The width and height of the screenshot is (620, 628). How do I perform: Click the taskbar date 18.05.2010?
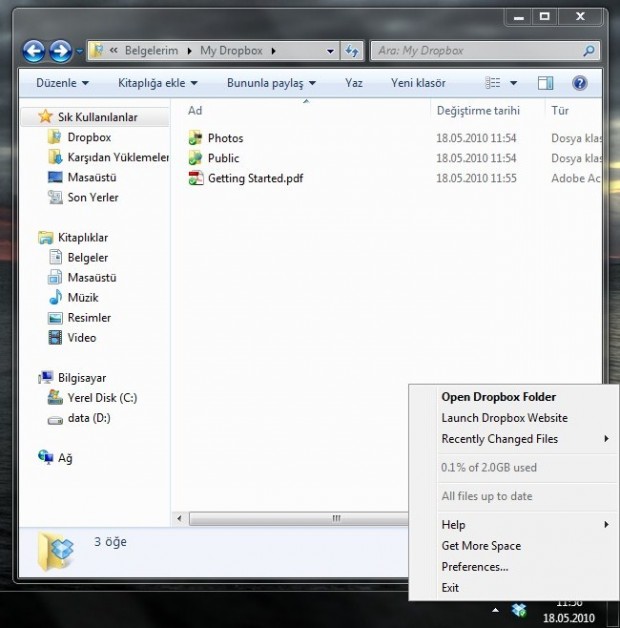tap(569, 618)
